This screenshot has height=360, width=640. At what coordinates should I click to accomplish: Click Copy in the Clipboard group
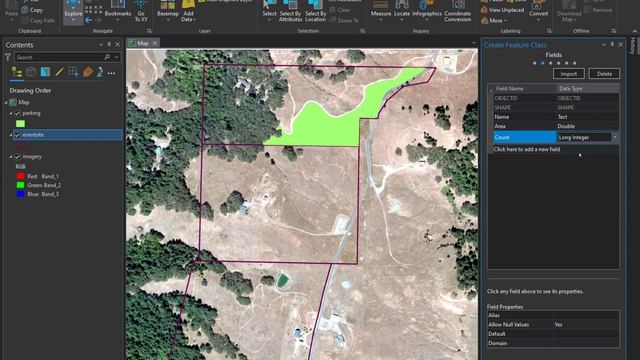[x=32, y=10]
